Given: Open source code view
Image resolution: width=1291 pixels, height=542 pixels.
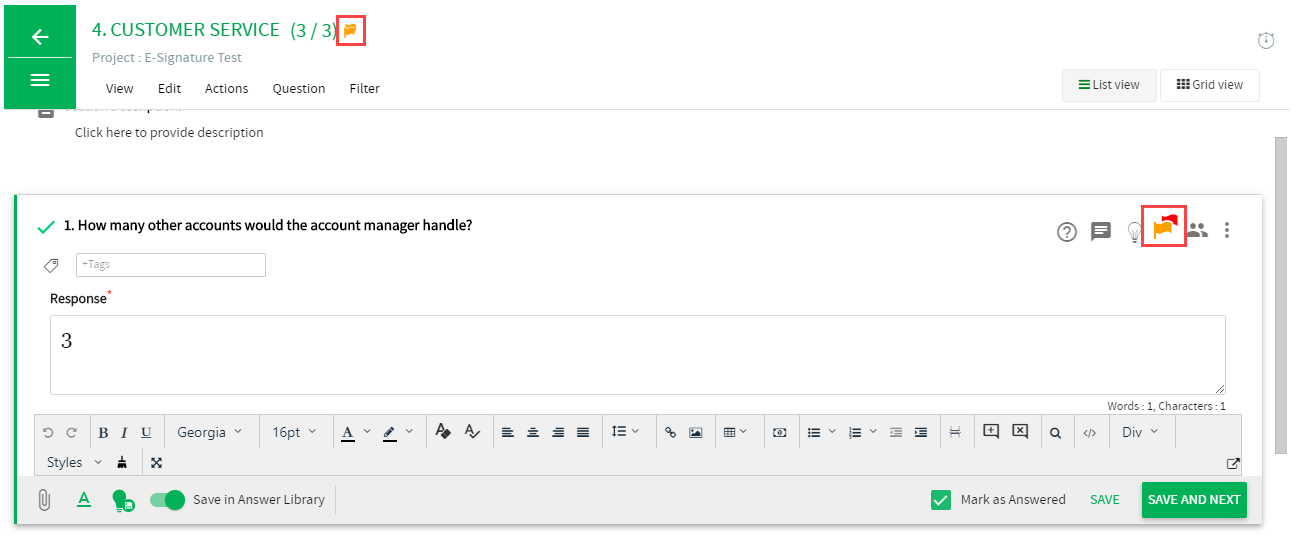Looking at the screenshot, I should pos(1090,433).
